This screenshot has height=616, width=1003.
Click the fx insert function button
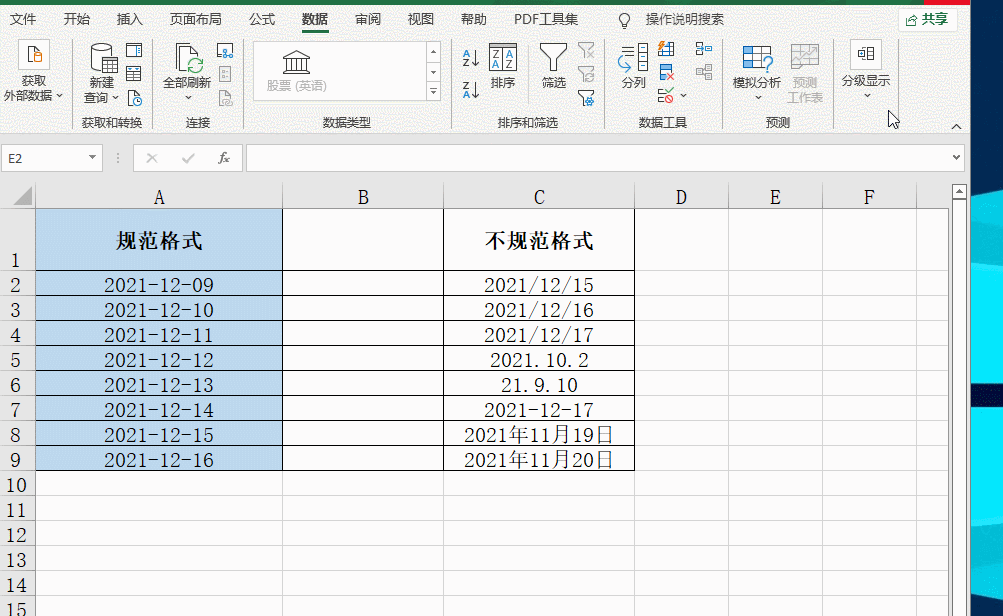(224, 158)
